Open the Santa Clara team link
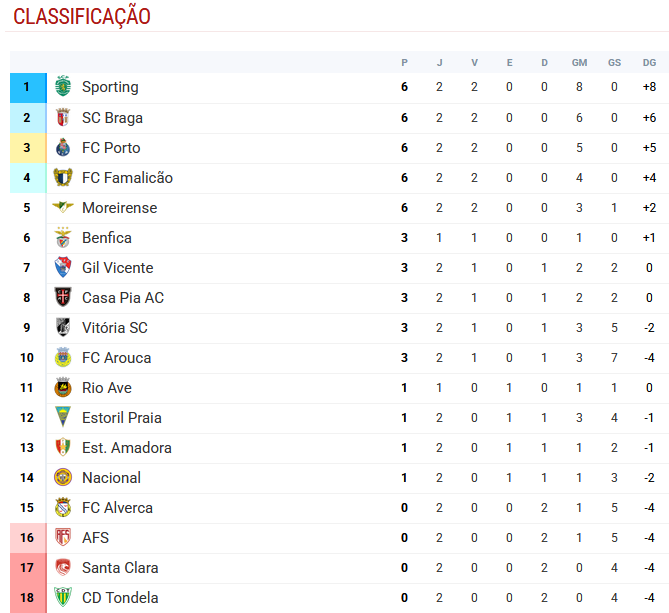The height and width of the screenshot is (613, 669). tap(120, 567)
